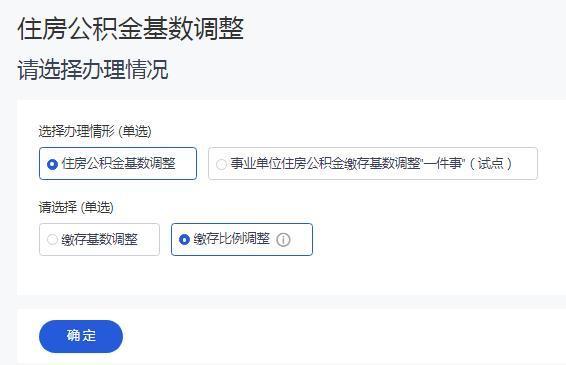Click the blank area of the form panel
Image resolution: width=566 pixels, height=365 pixels.
(x=433, y=253)
